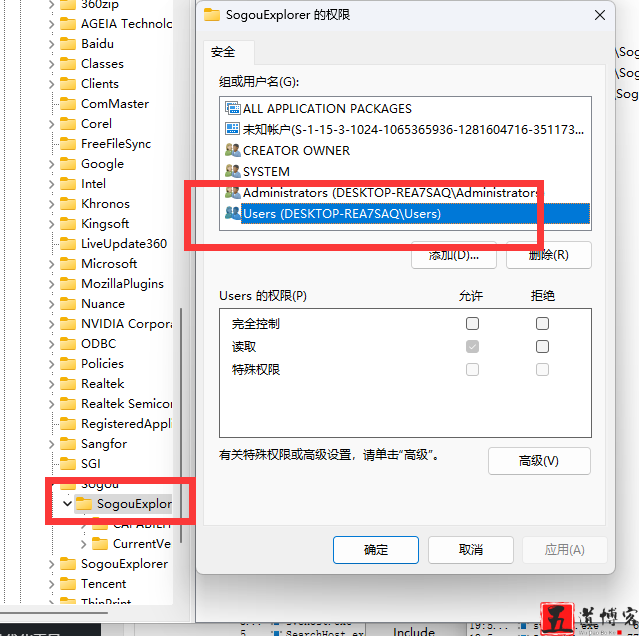The height and width of the screenshot is (636, 639).
Task: Expand the Microsoft registry key
Action: point(51,264)
